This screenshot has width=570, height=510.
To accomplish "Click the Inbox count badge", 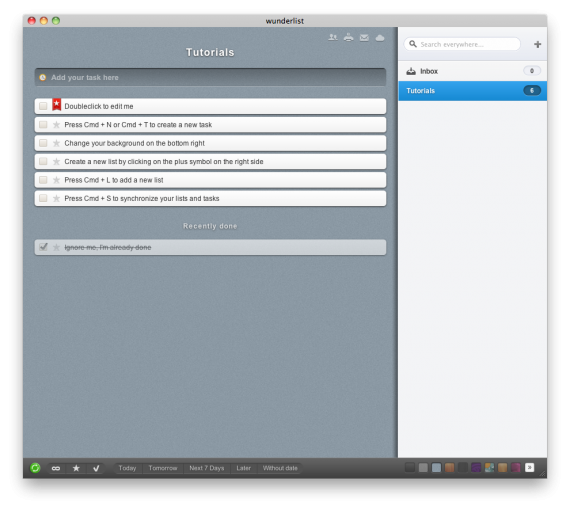I will (x=532, y=71).
